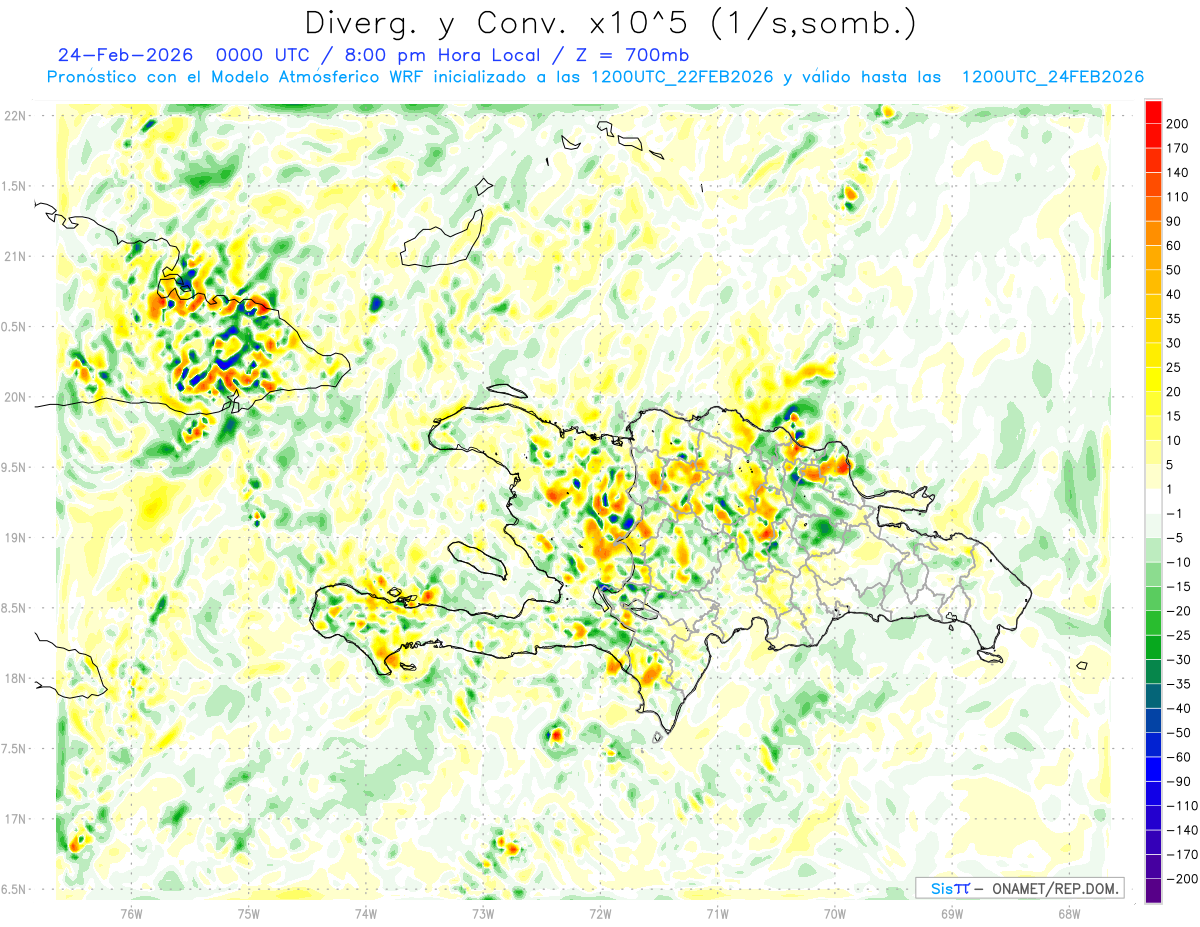This screenshot has width=1200, height=927.
Task: Click the "22N" latitude label
Action: point(15,116)
